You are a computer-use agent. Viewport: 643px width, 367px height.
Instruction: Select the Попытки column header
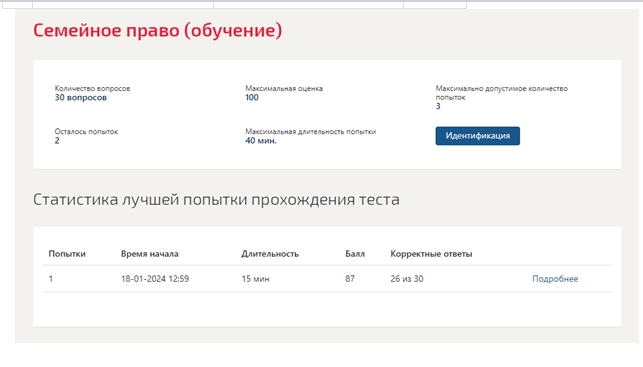(67, 254)
